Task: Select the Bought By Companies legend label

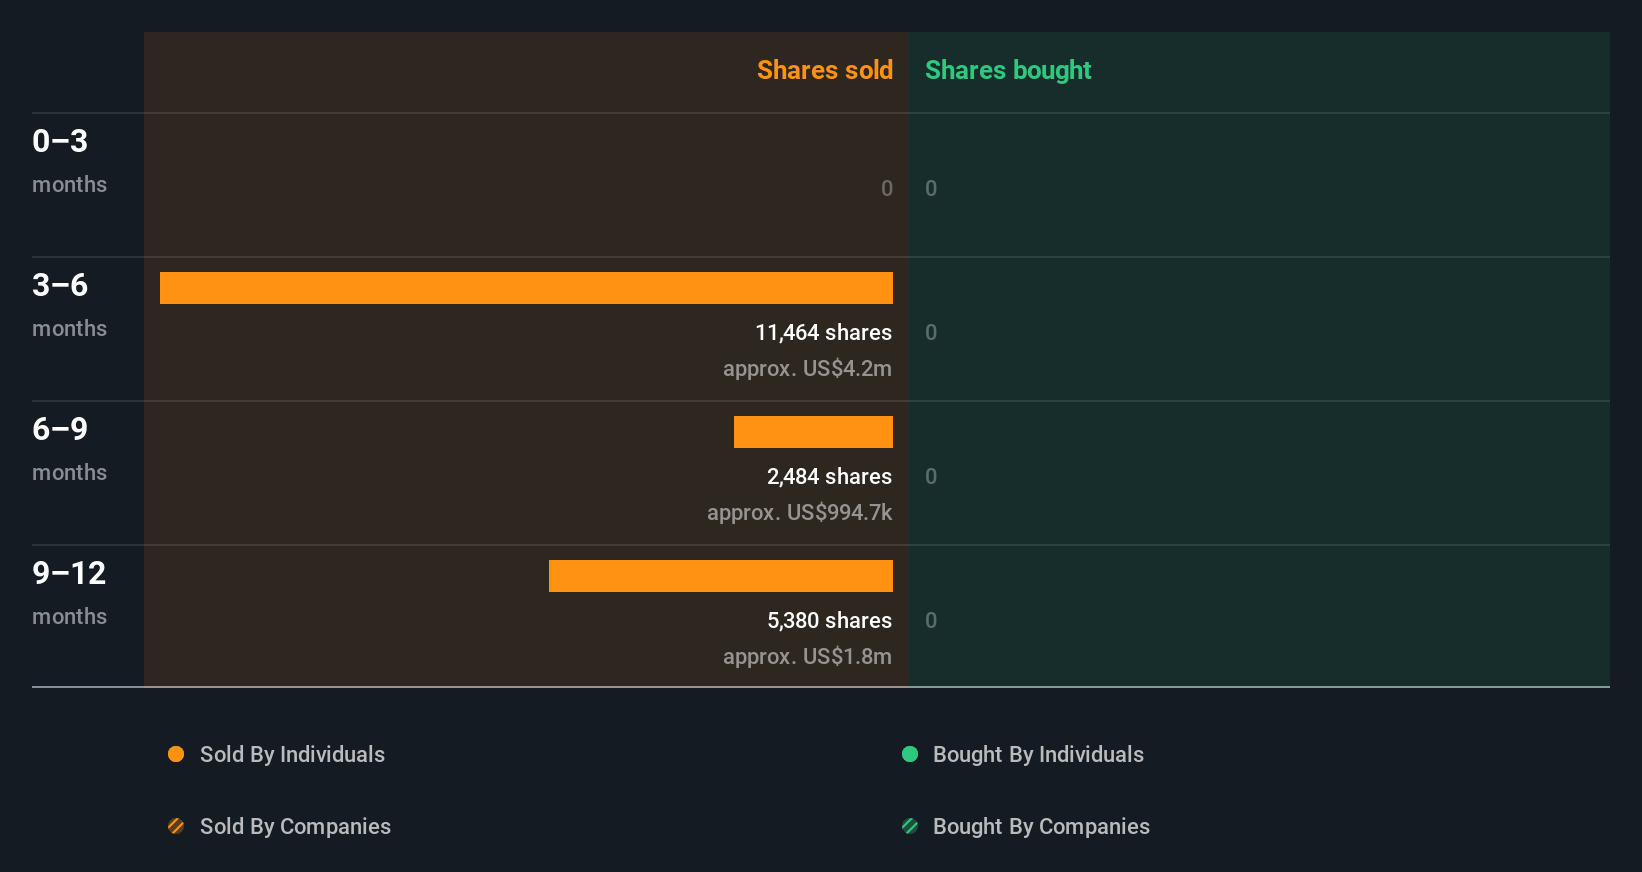Action: coord(1041,826)
